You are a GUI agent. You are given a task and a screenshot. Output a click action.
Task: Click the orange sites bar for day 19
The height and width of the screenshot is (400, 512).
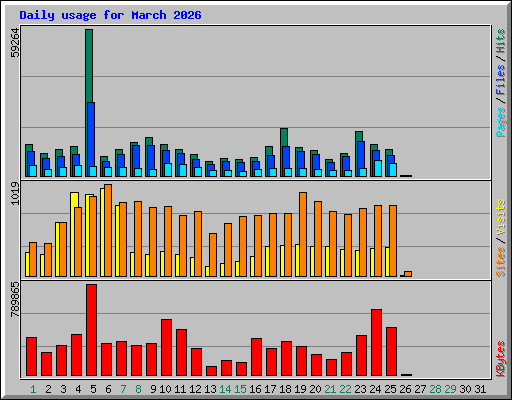coord(303,234)
